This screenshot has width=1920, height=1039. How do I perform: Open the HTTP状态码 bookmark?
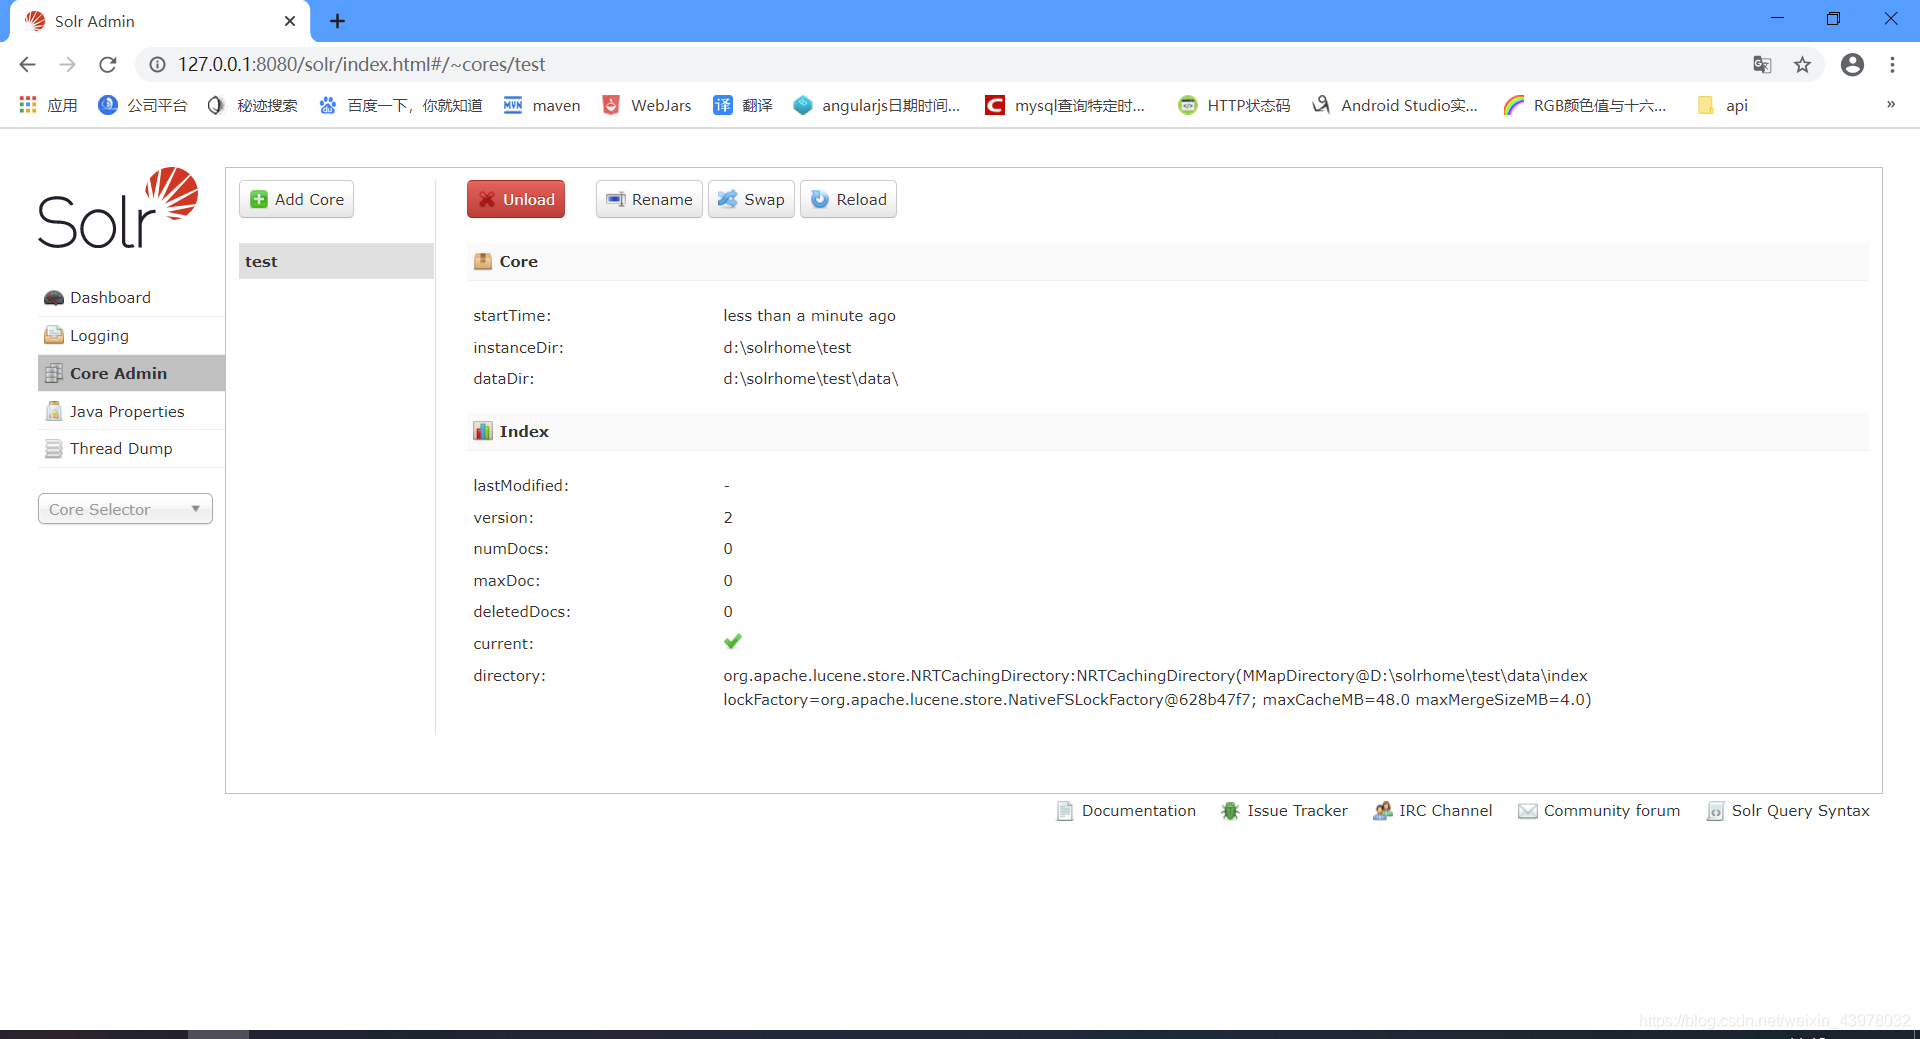[x=1234, y=105]
